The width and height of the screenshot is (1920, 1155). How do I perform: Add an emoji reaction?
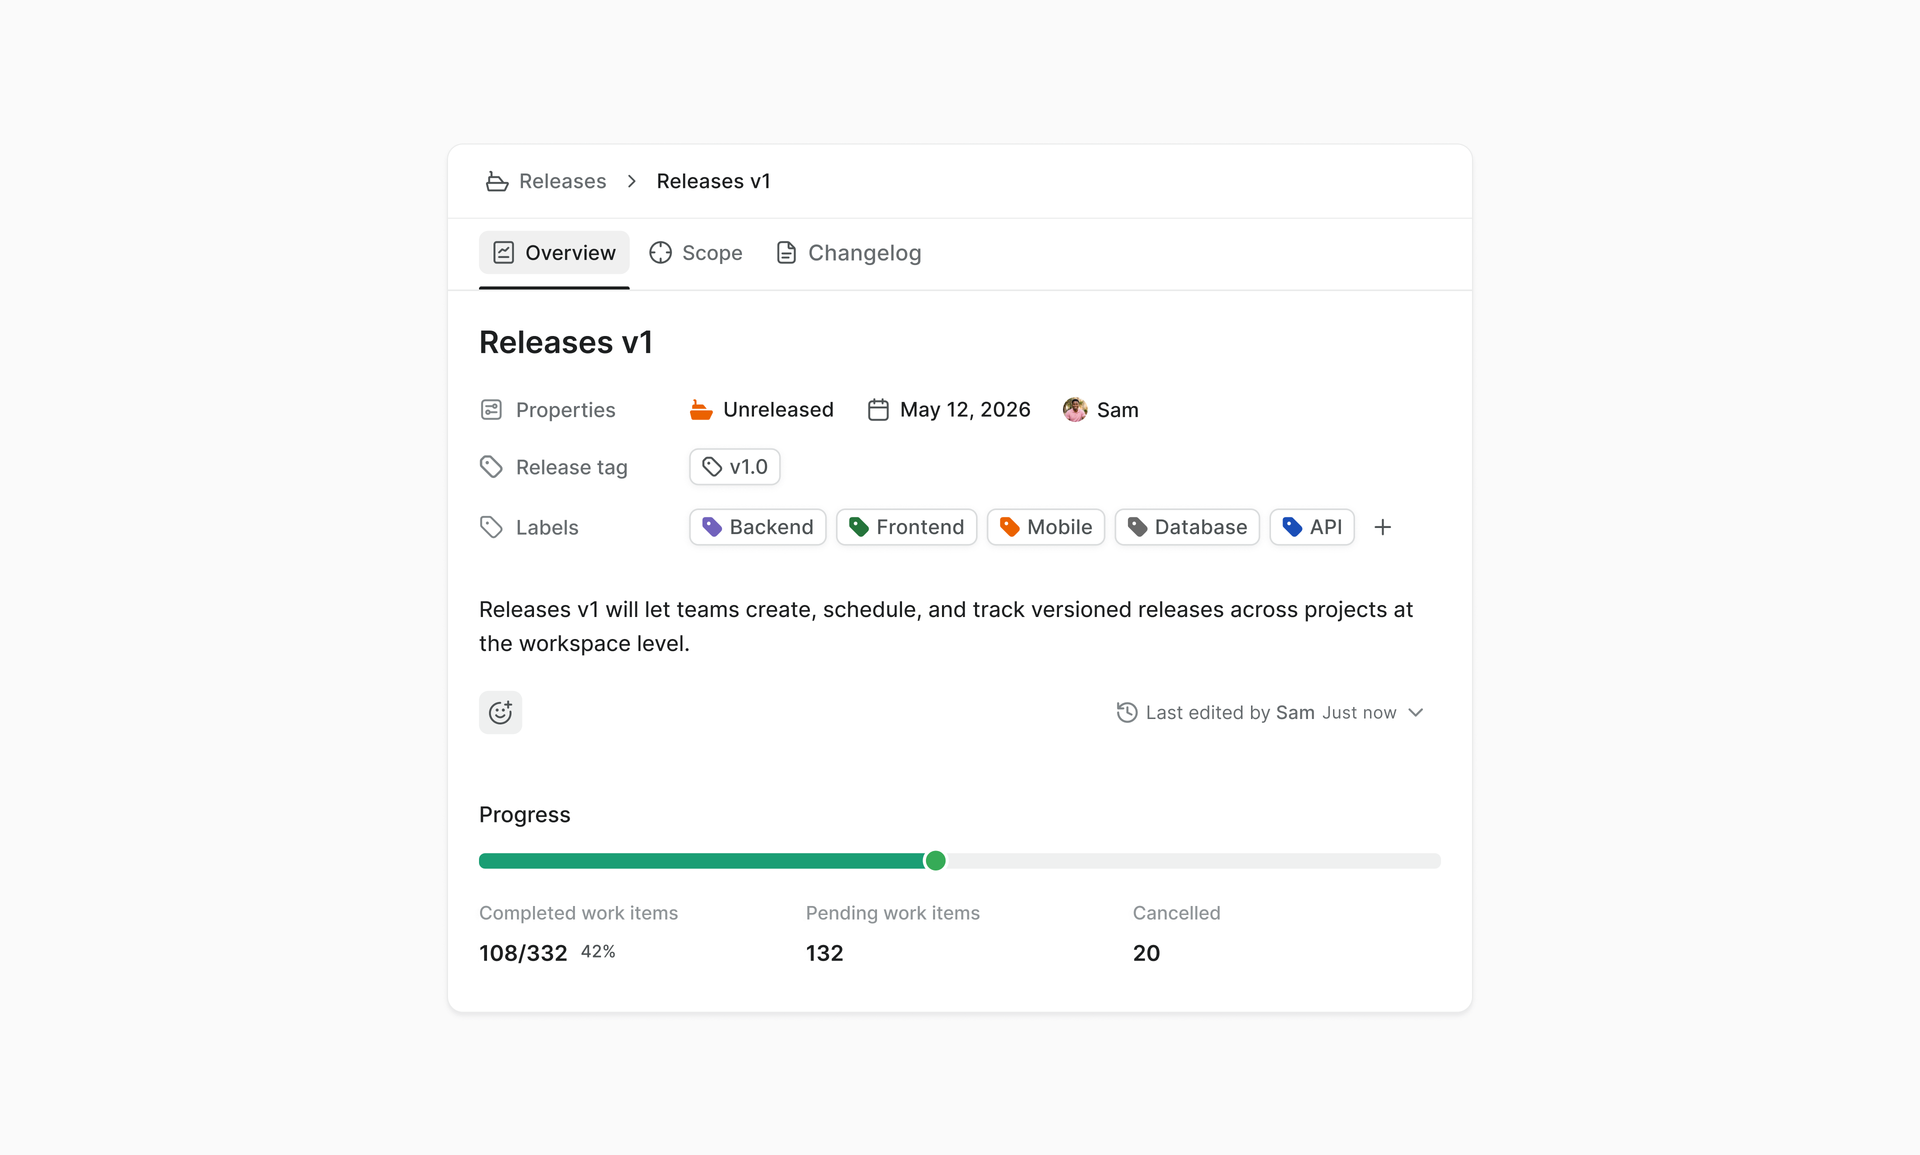tap(501, 713)
